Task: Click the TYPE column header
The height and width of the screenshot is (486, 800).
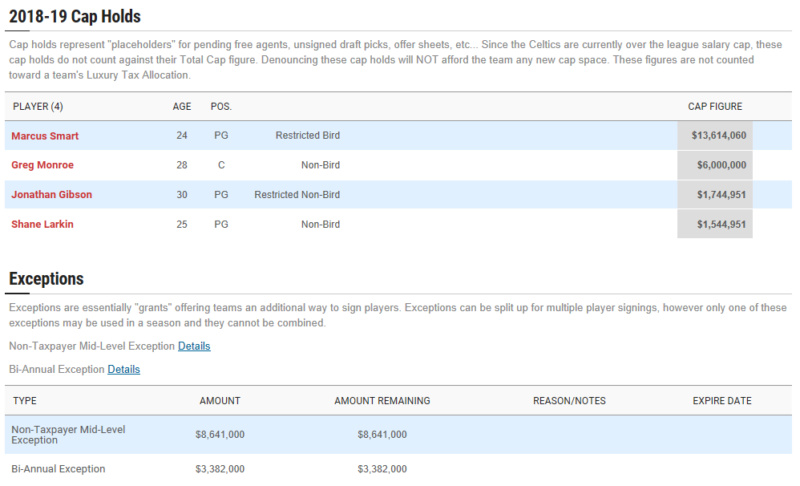Action: click(24, 401)
